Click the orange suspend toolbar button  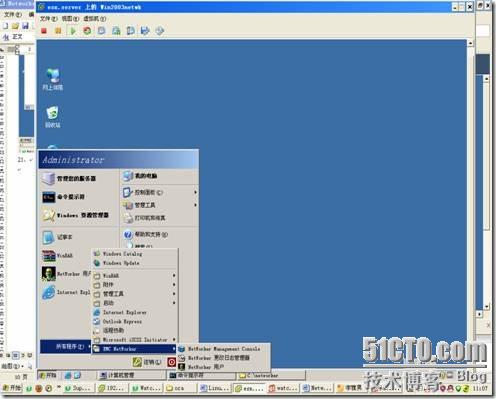click(x=58, y=31)
